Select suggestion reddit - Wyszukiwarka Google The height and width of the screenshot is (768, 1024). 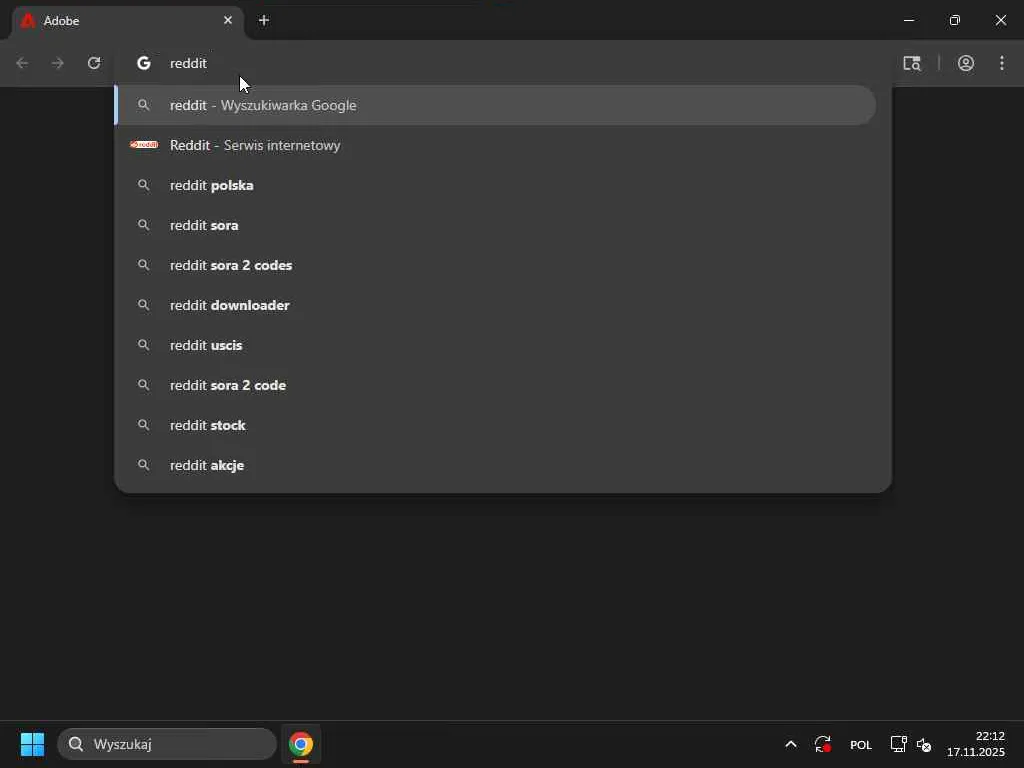pos(495,105)
